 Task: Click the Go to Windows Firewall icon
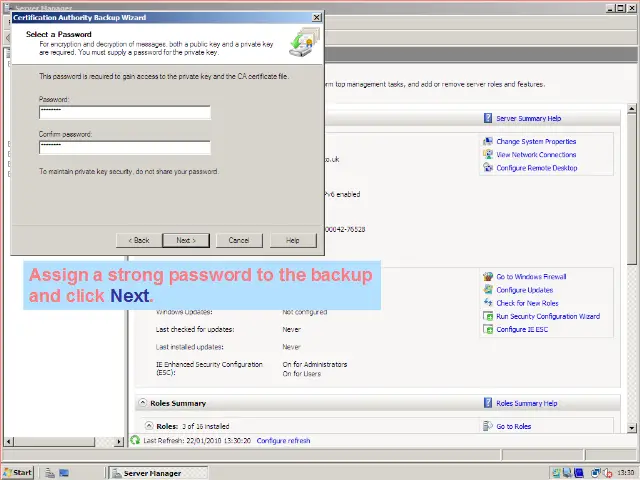pos(488,277)
